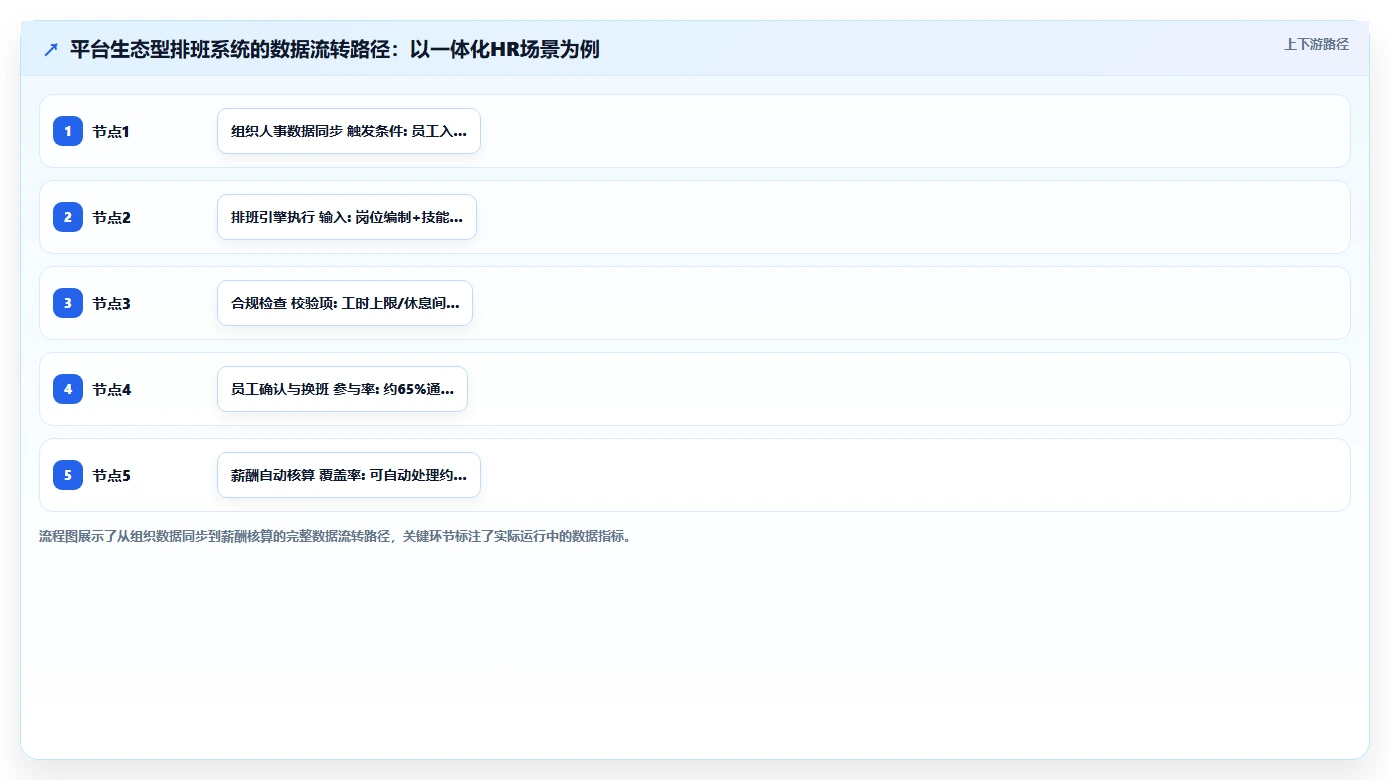Select the 合规检查 node card
The width and height of the screenshot is (1390, 780).
[x=345, y=303]
